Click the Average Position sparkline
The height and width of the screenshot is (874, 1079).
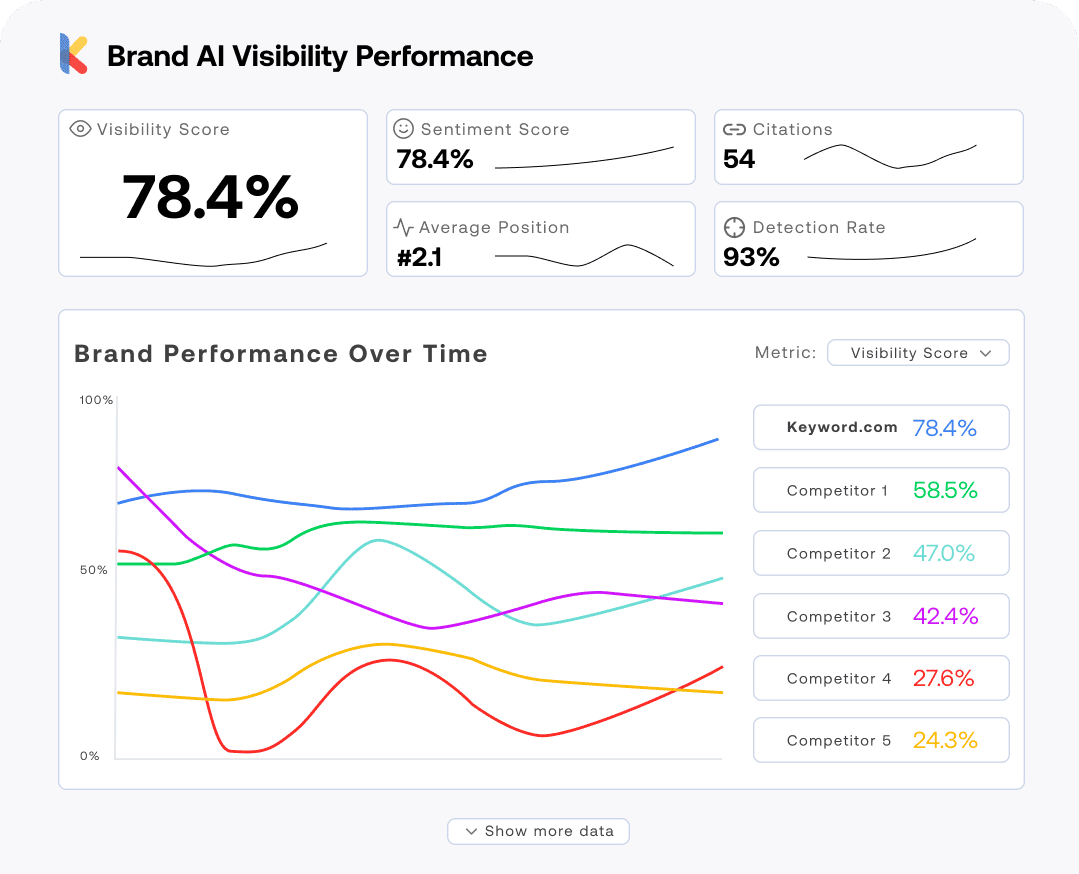pyautogui.click(x=584, y=256)
